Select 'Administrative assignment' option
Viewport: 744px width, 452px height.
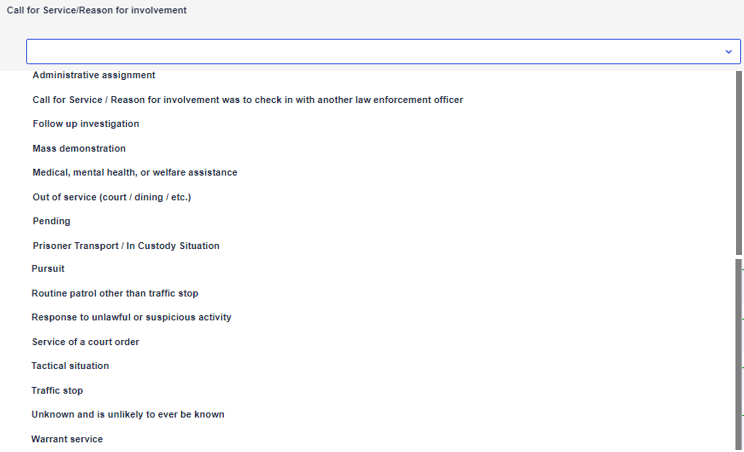[x=94, y=75]
